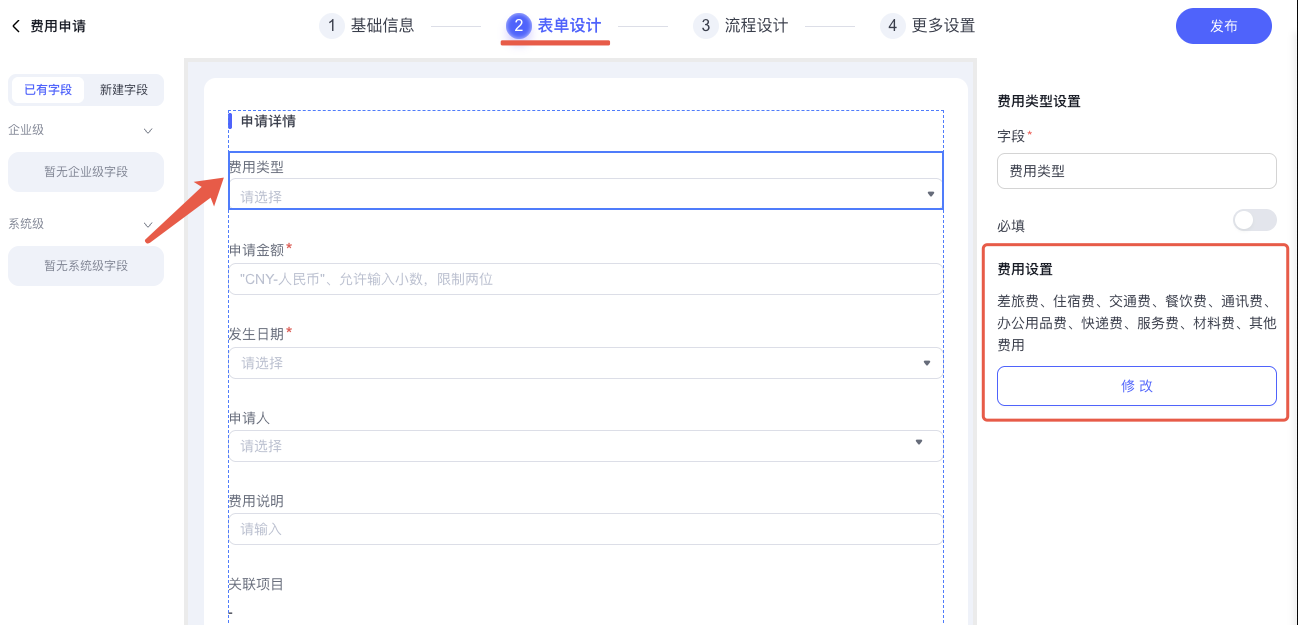Click the 费用设置 heading text

[1025, 269]
